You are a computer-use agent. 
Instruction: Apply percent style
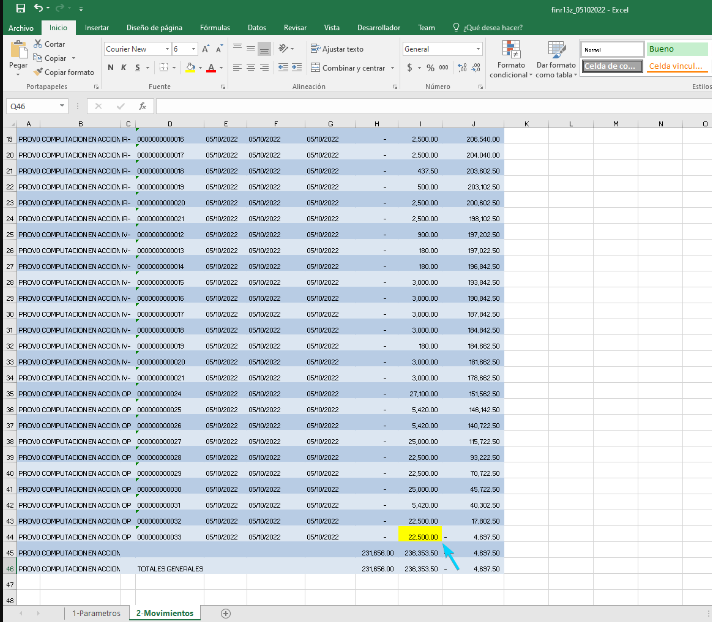pos(430,68)
